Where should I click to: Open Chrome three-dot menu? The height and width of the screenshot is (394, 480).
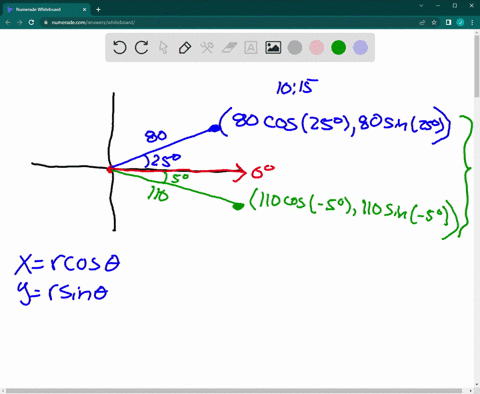coord(472,22)
